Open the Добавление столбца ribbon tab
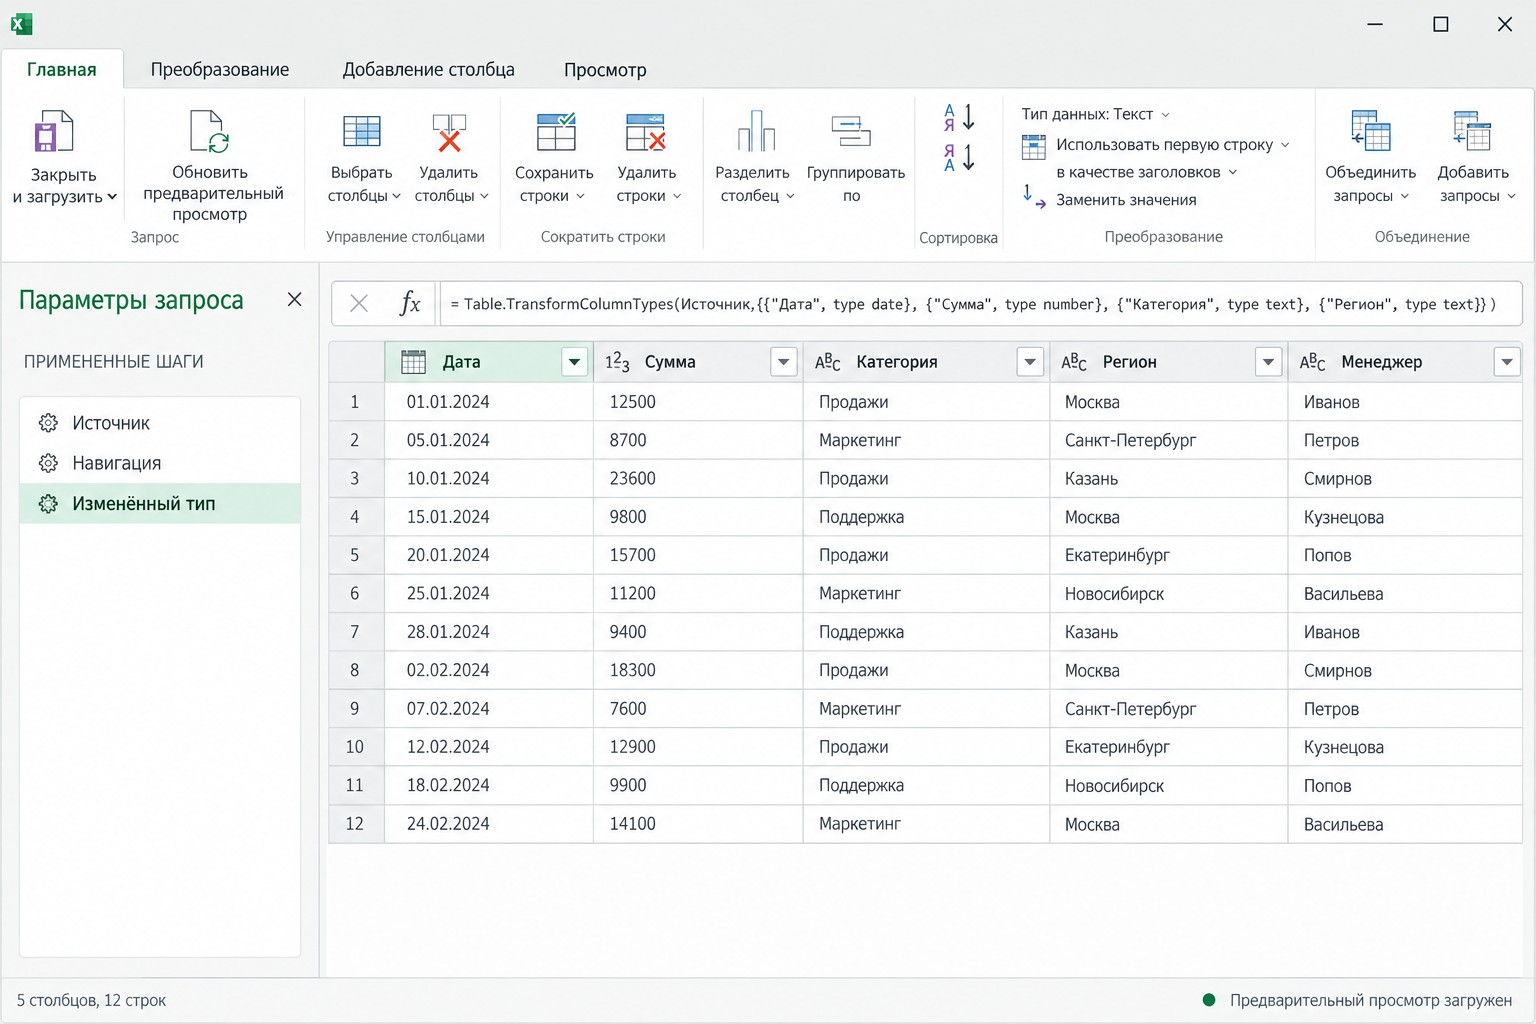Image resolution: width=1536 pixels, height=1024 pixels. (428, 69)
